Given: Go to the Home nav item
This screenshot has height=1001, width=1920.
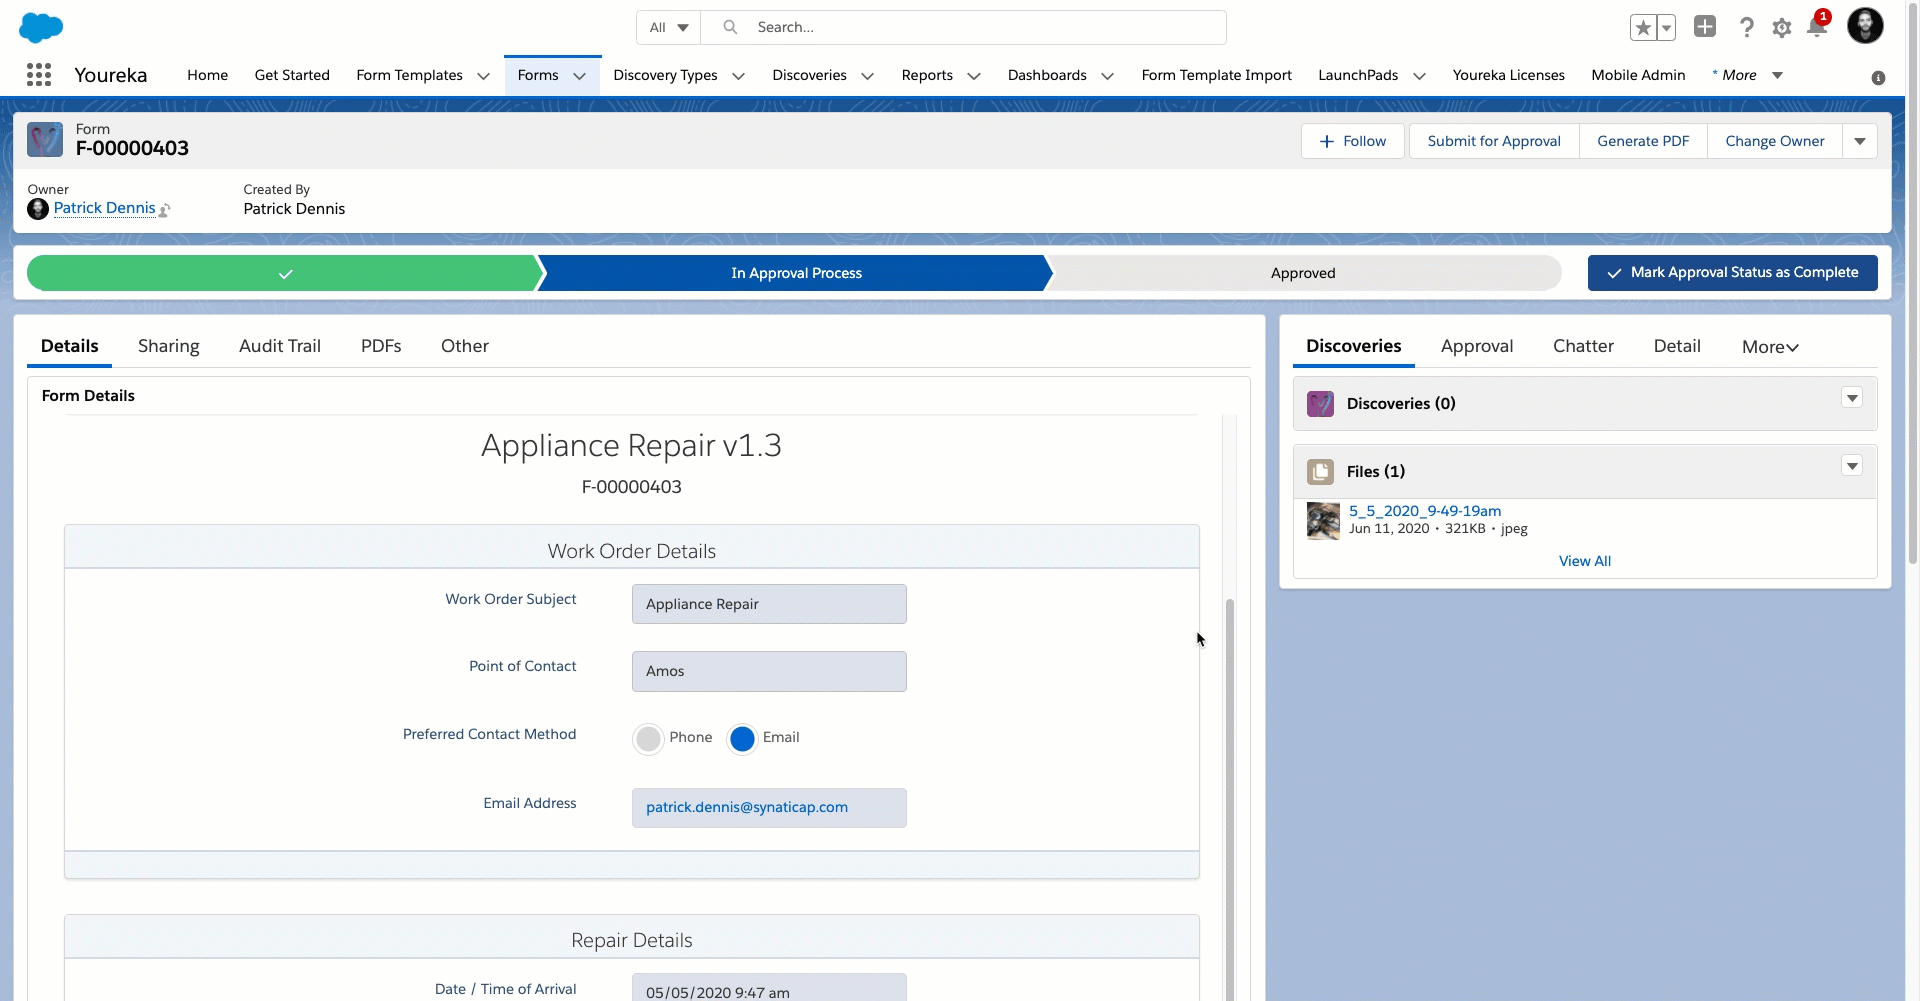Looking at the screenshot, I should point(207,75).
